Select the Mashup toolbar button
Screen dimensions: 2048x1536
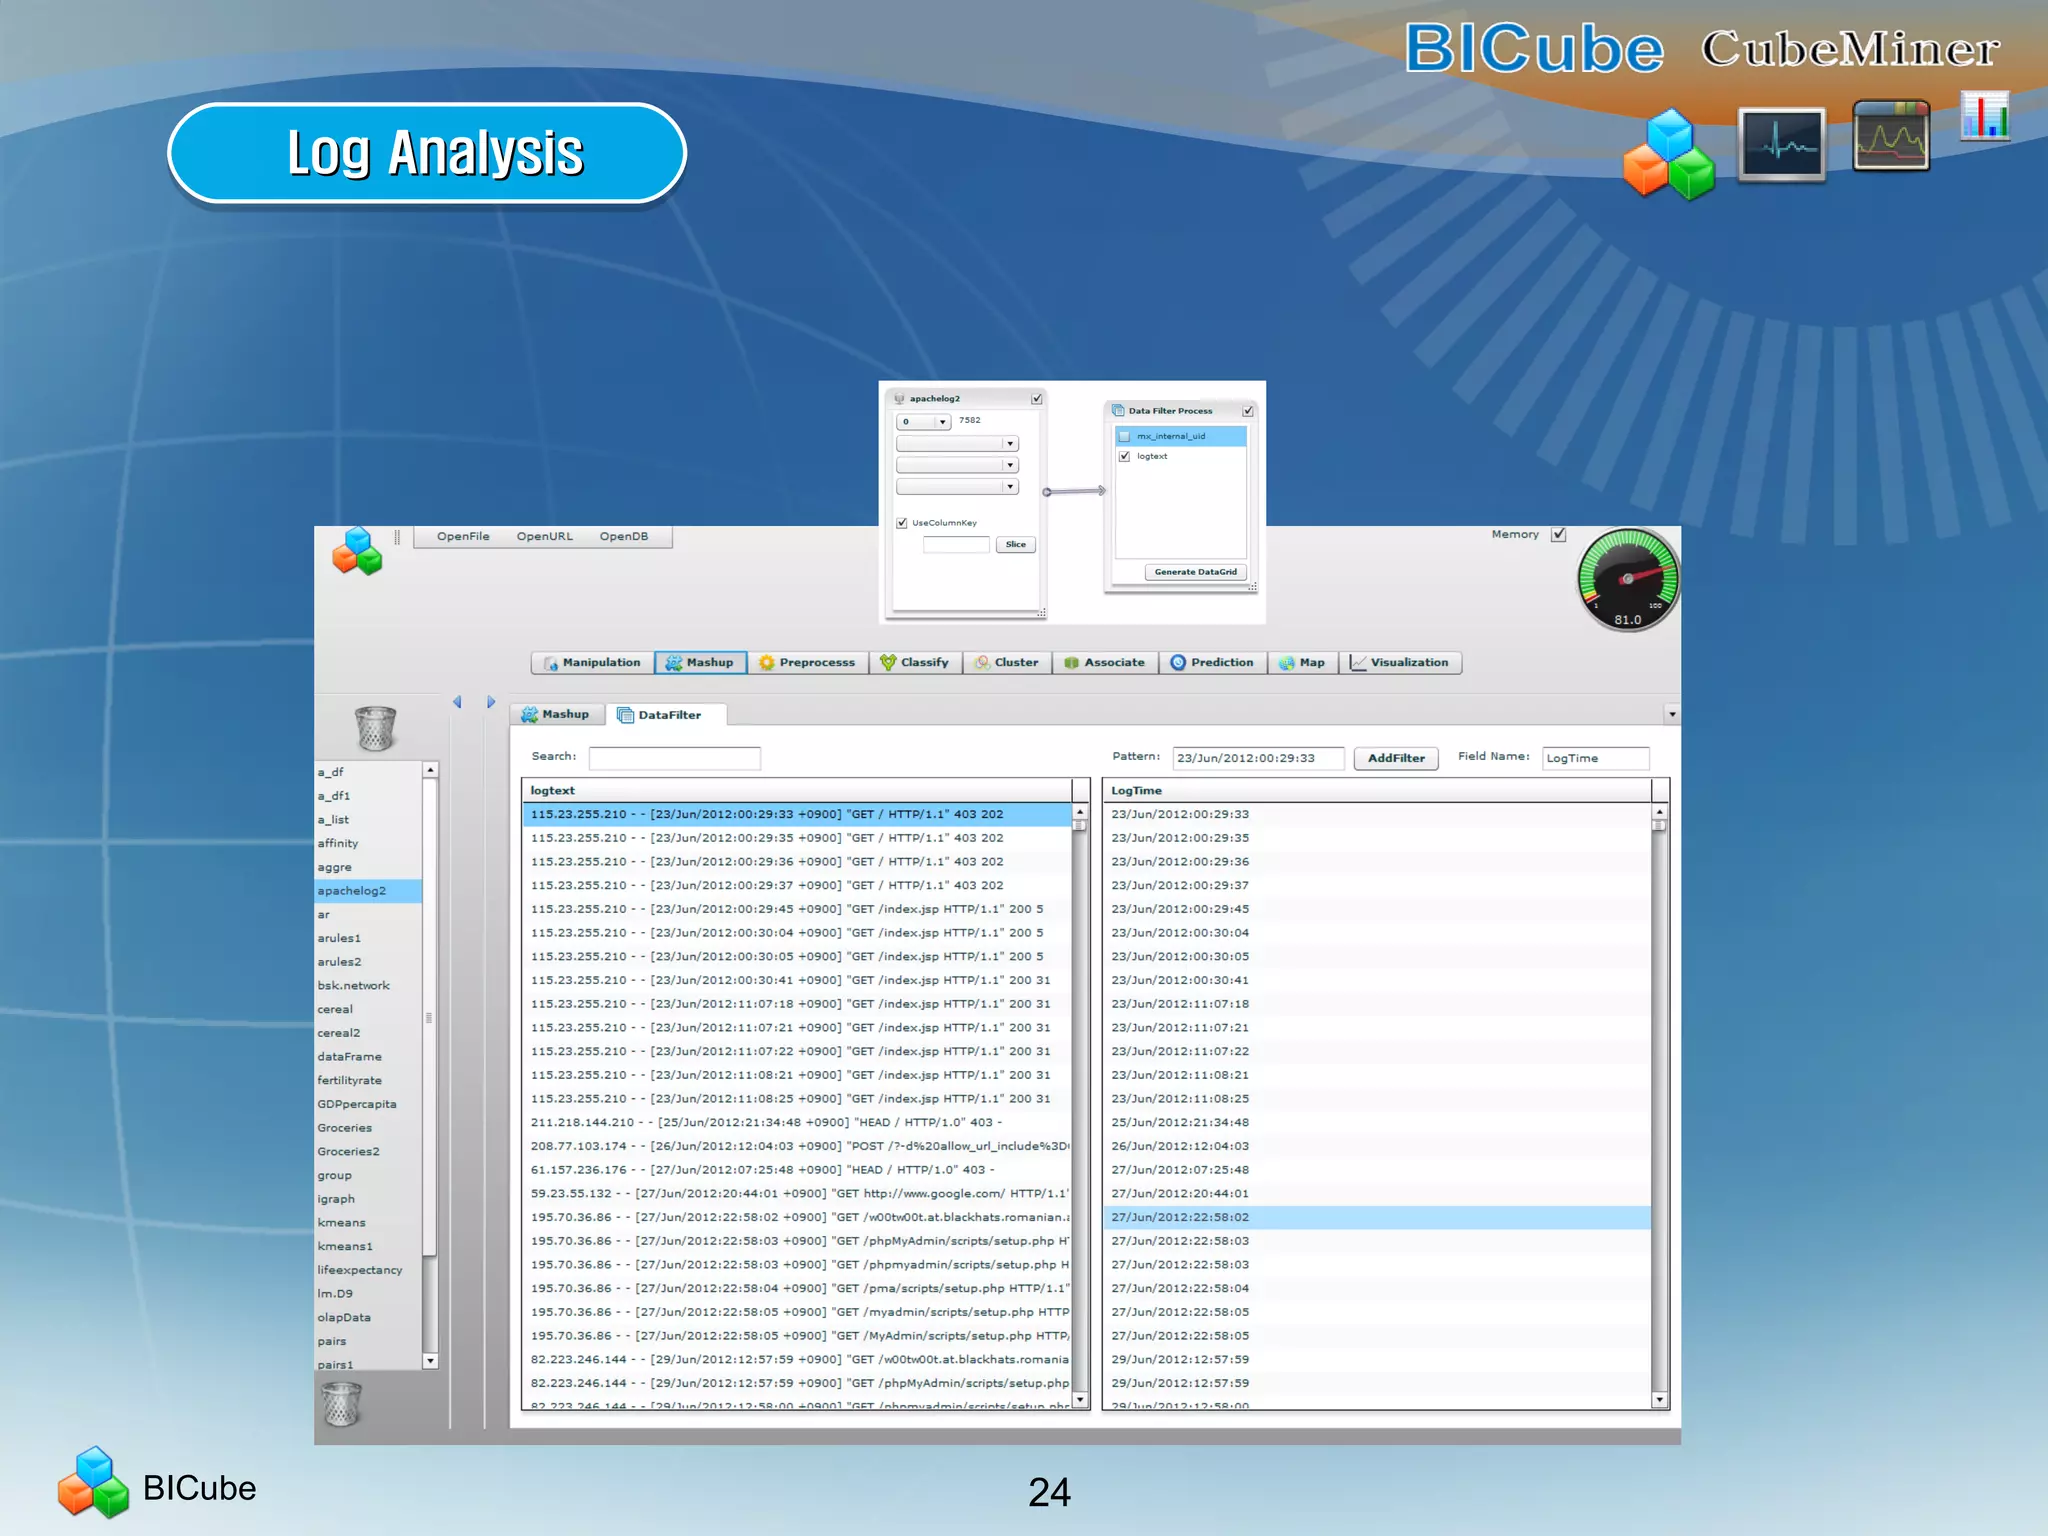pos(700,662)
